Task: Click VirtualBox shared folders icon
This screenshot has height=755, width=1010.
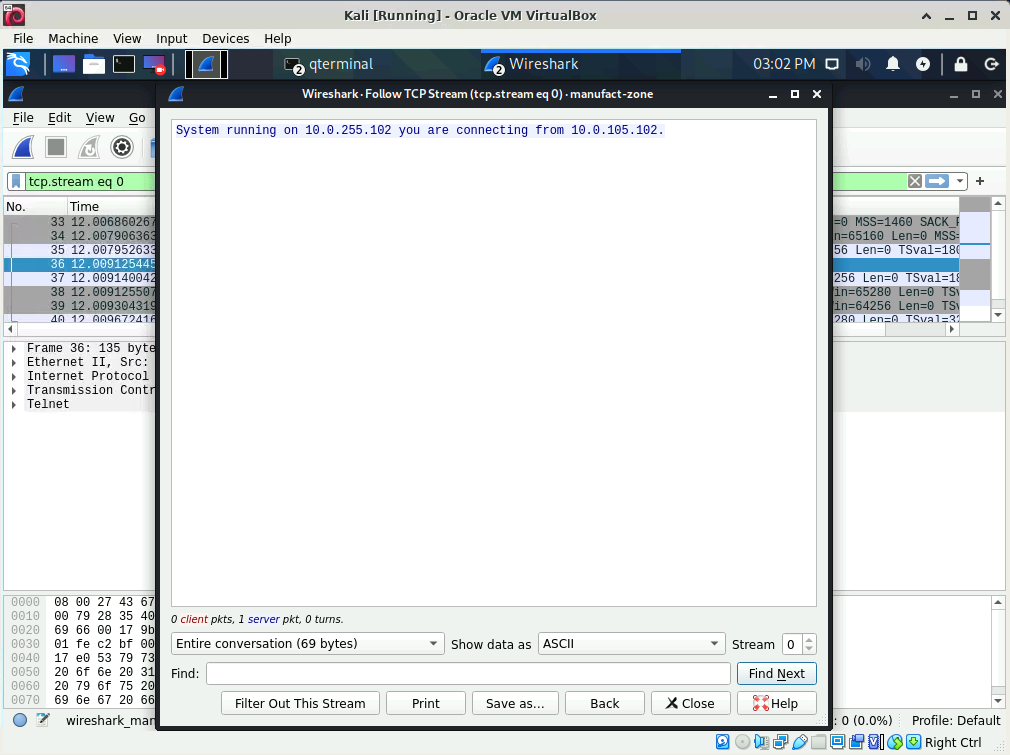Action: pos(819,742)
